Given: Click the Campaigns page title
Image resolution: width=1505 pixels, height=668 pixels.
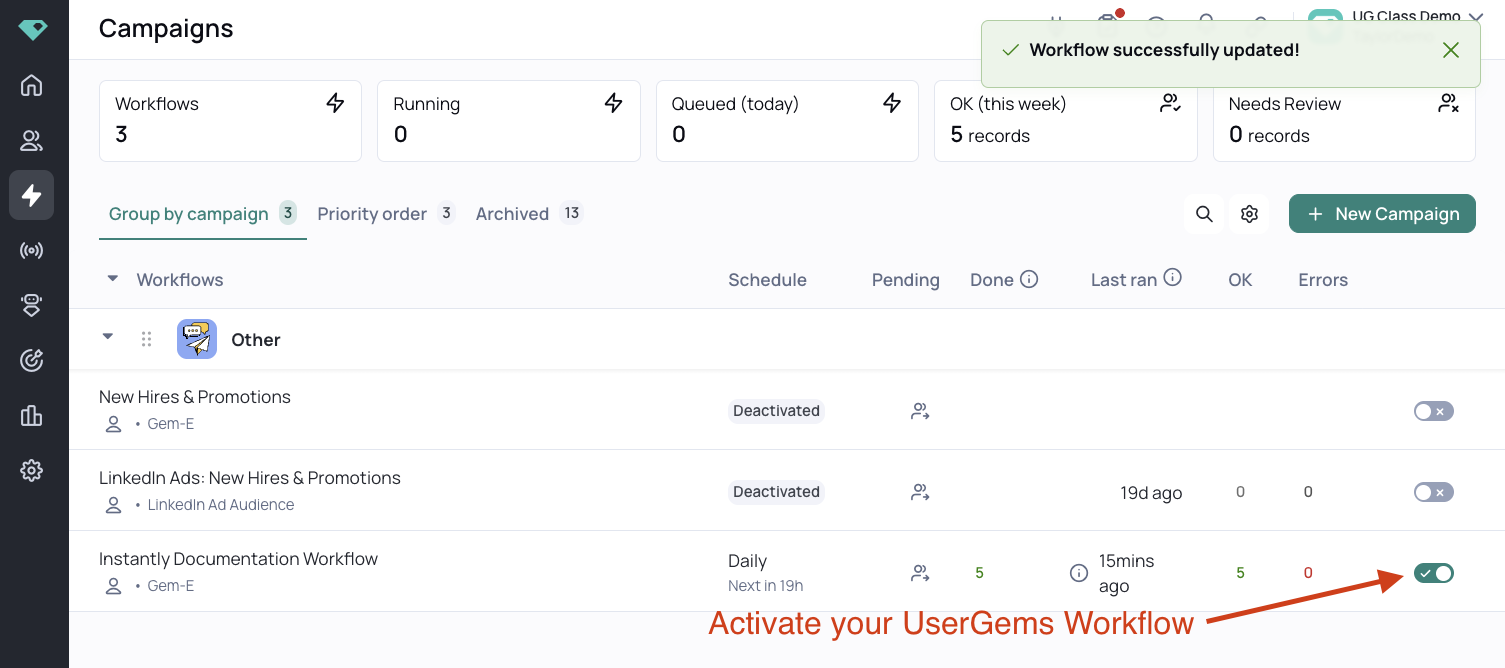Looking at the screenshot, I should click(166, 28).
